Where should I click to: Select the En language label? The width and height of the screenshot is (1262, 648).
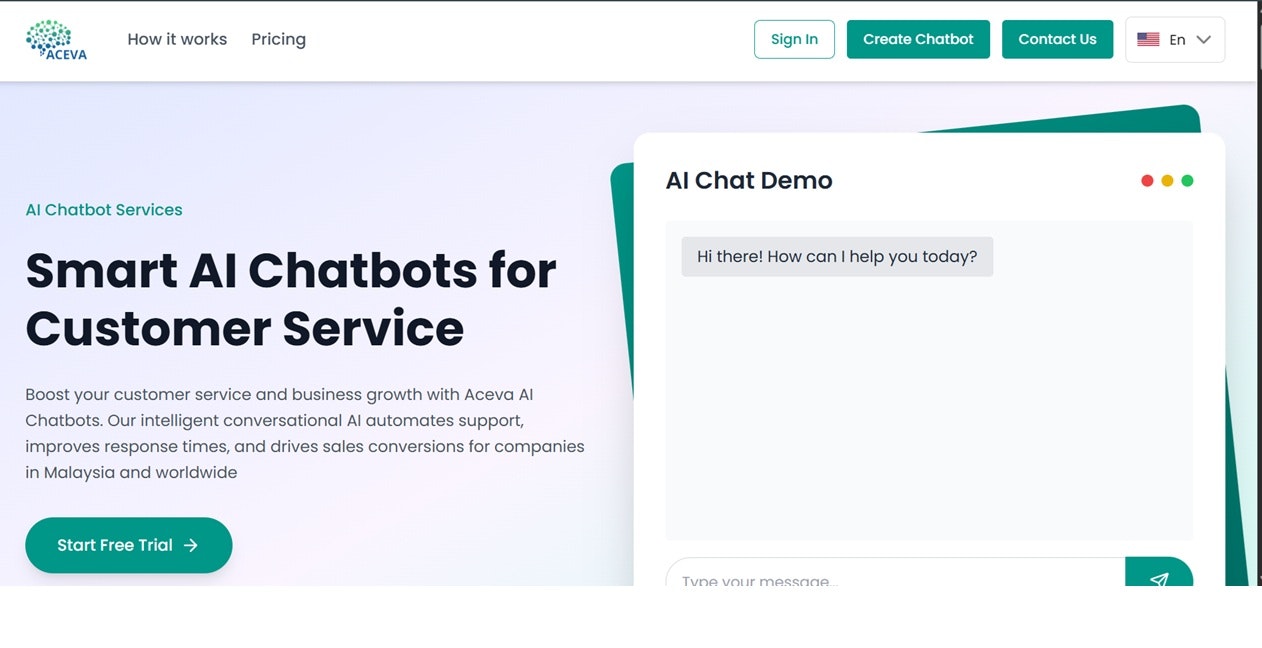tap(1177, 40)
